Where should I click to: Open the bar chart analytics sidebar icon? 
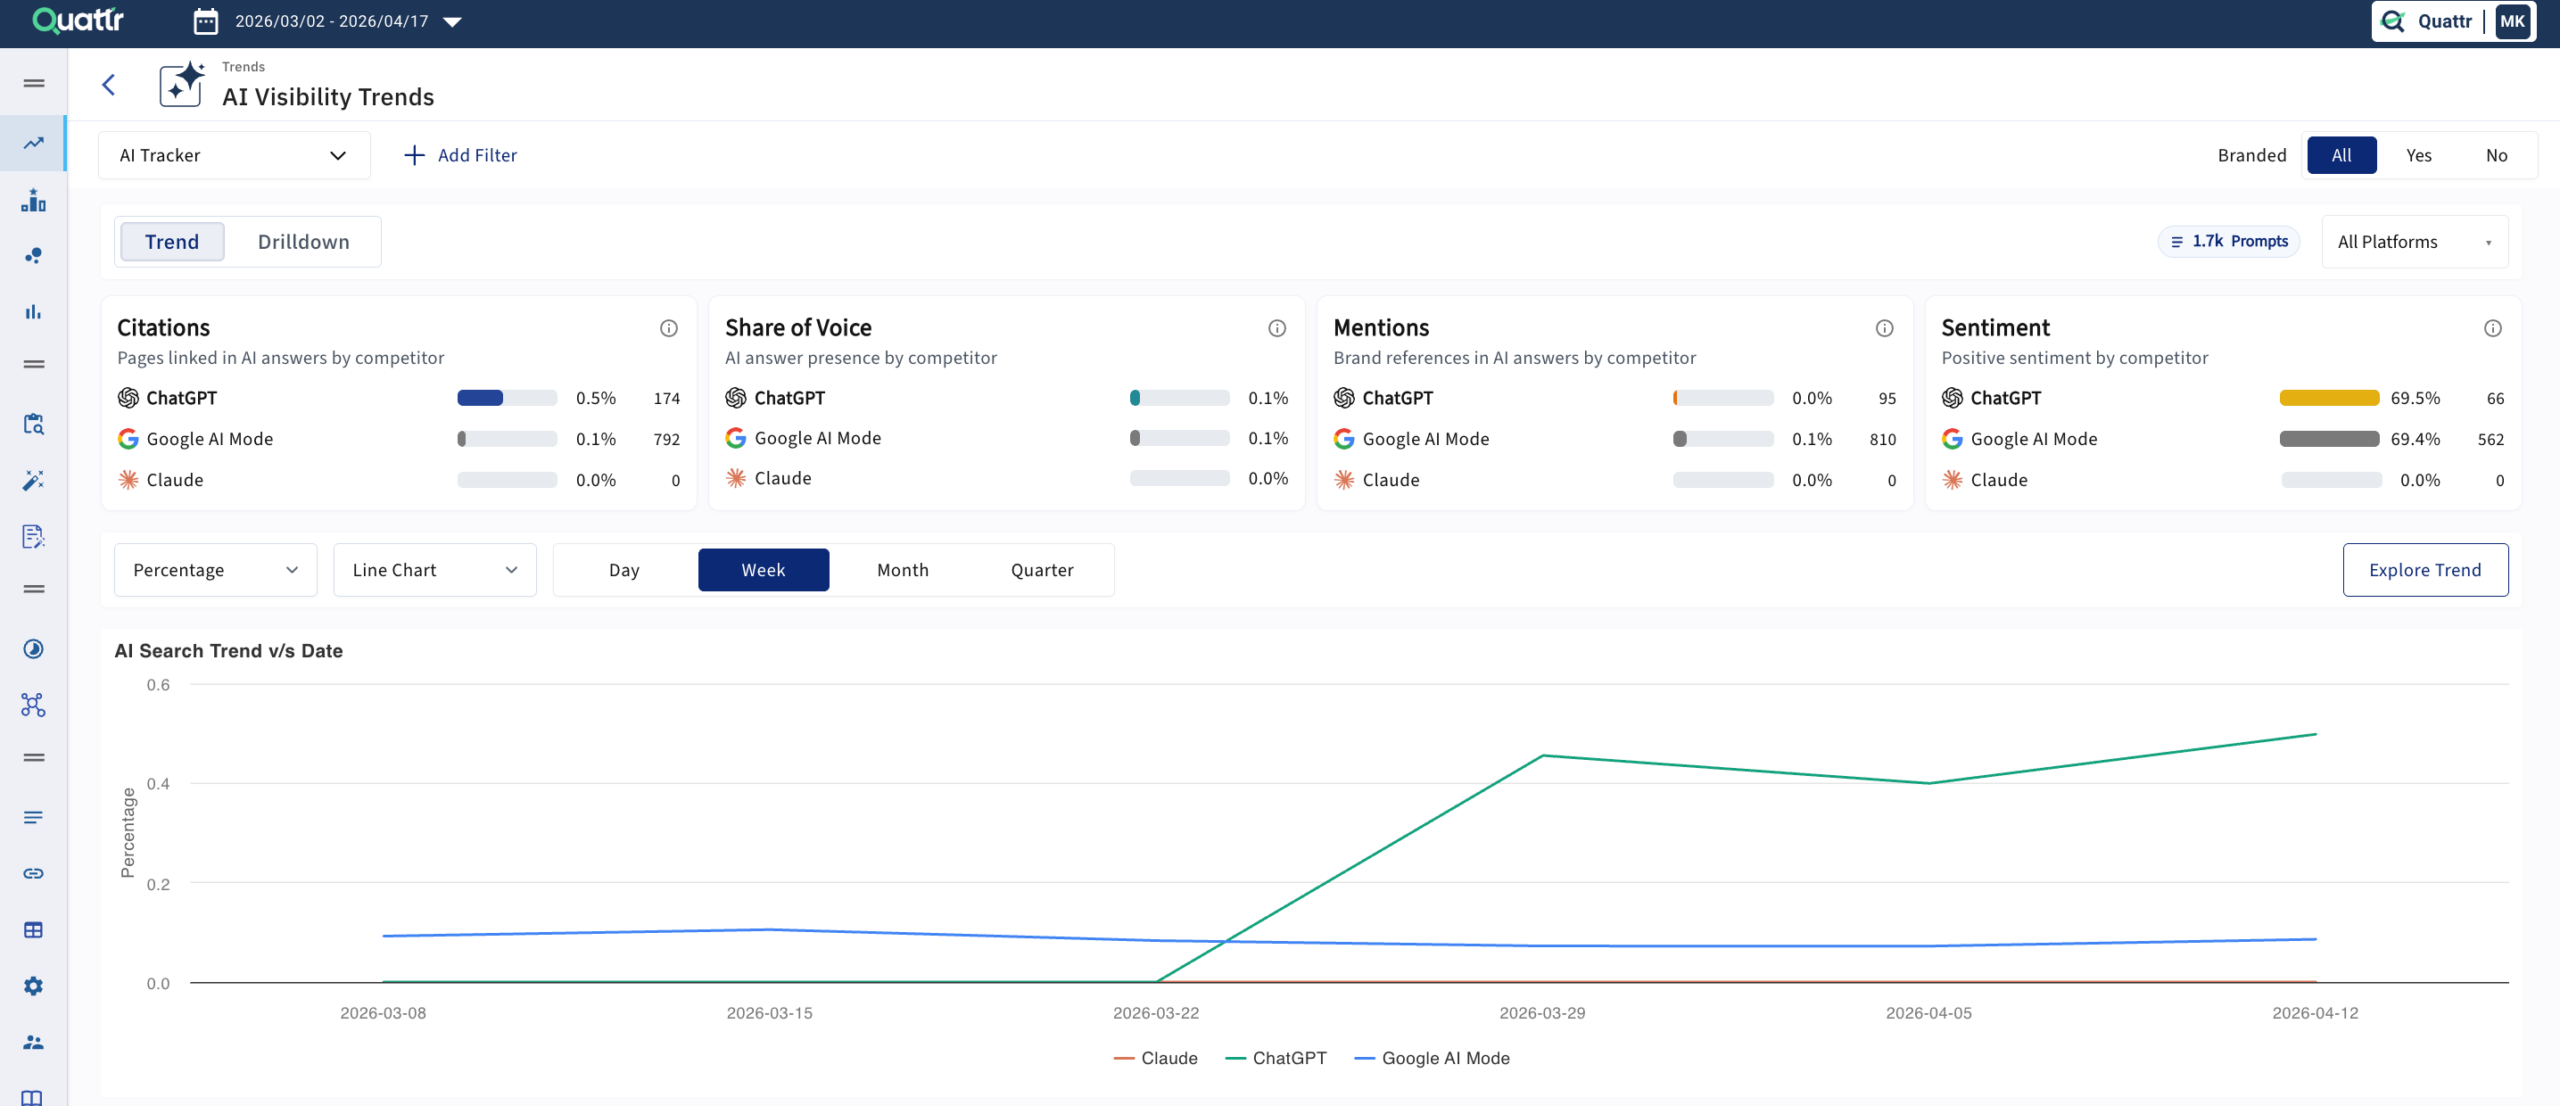click(x=33, y=311)
